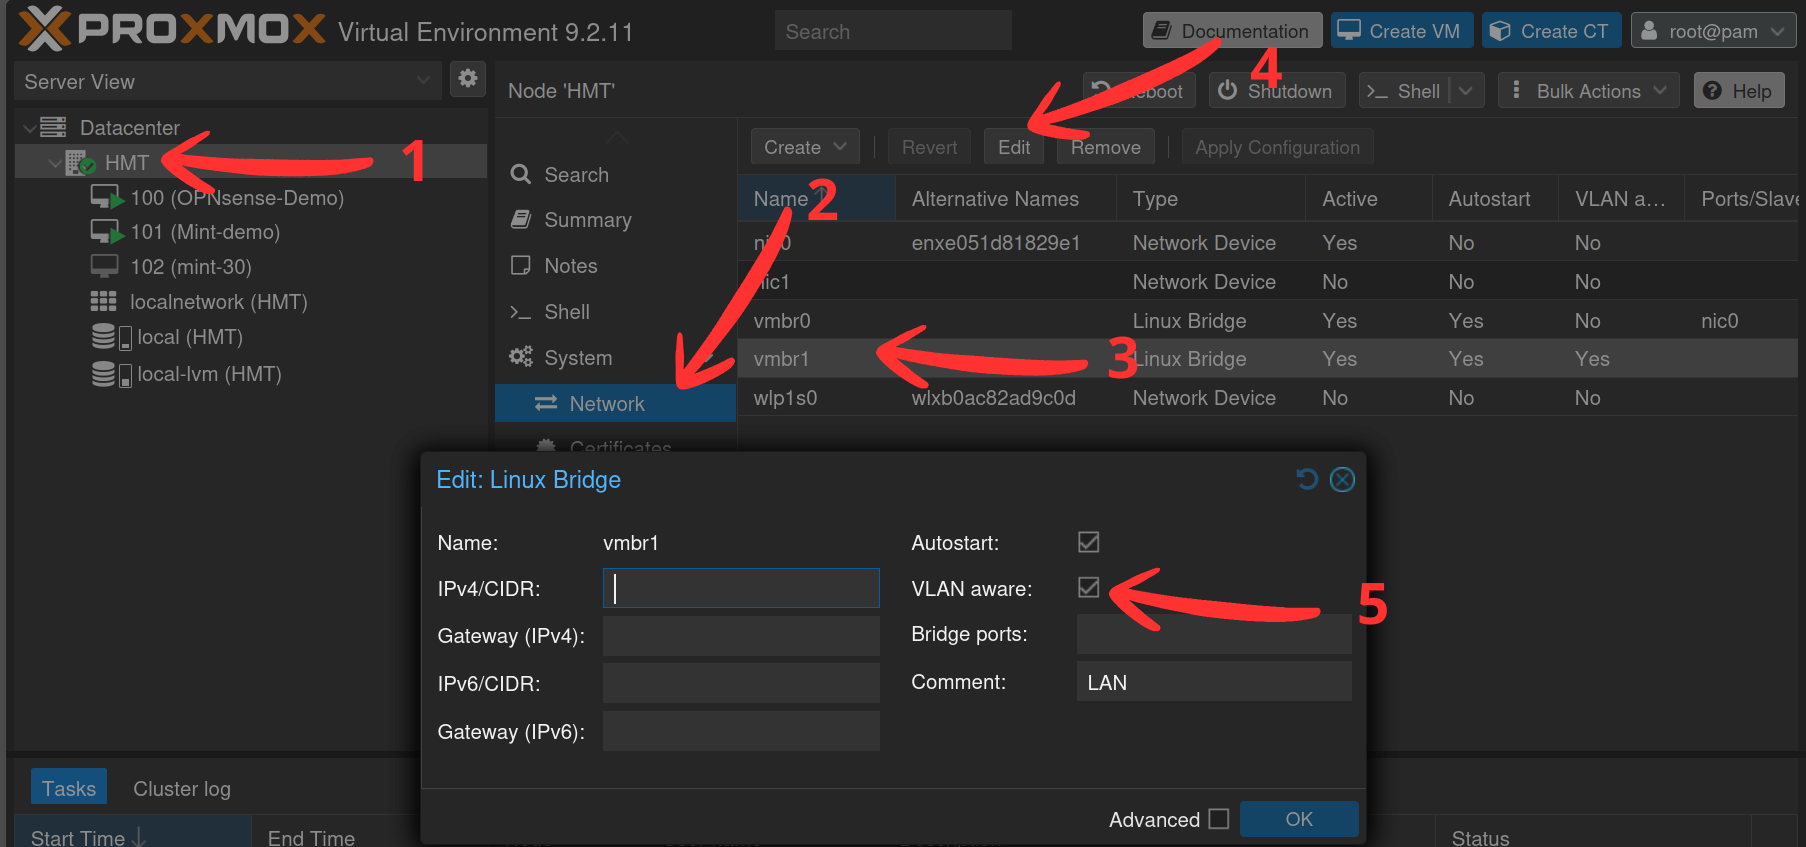Click the Shutdown power icon
The image size is (1806, 847).
pos(1227,90)
